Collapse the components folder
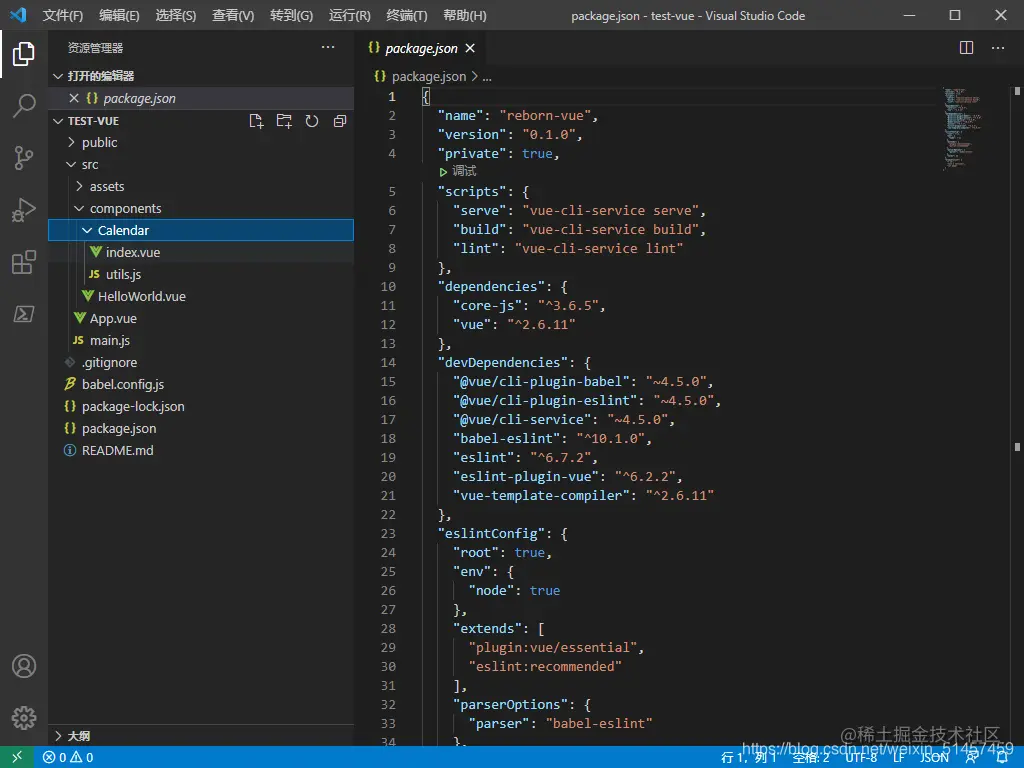 [201, 208]
